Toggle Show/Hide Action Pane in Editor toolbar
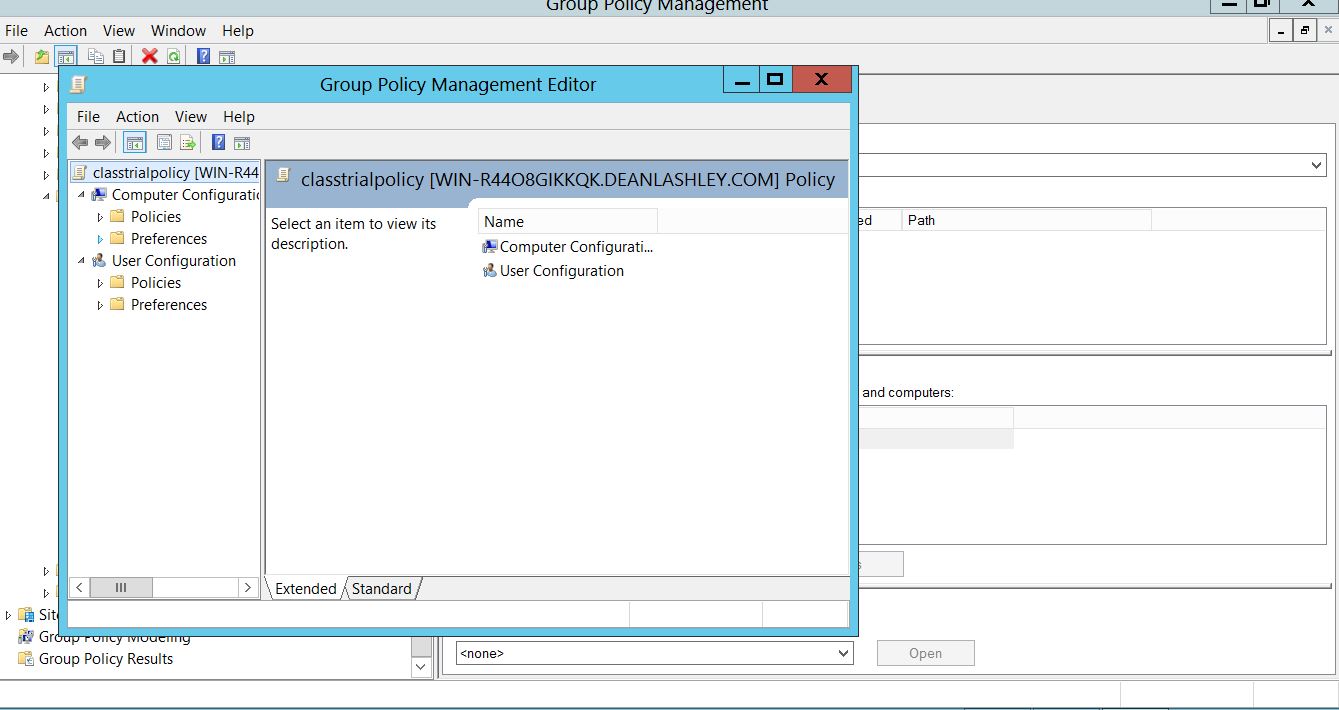This screenshot has height=710, width=1339. point(241,143)
